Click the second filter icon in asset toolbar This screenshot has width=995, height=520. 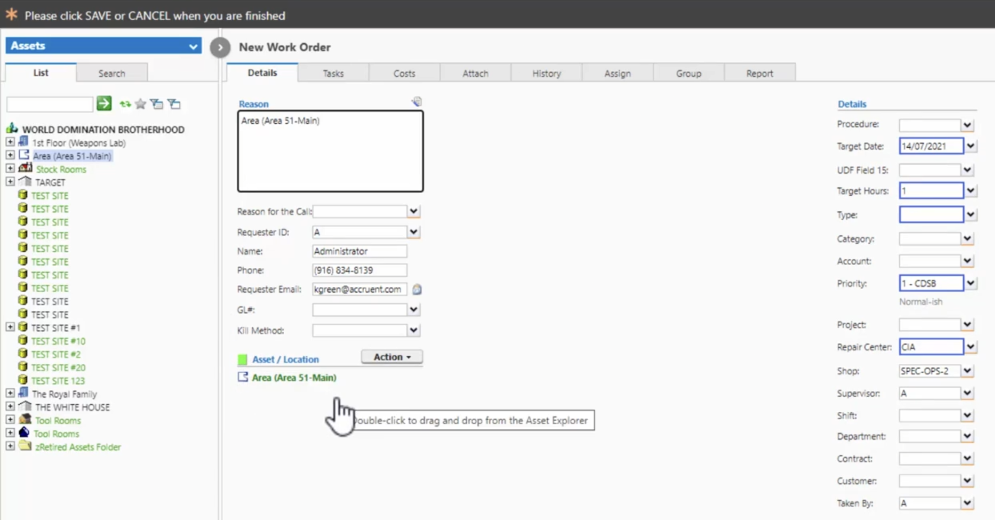174,104
